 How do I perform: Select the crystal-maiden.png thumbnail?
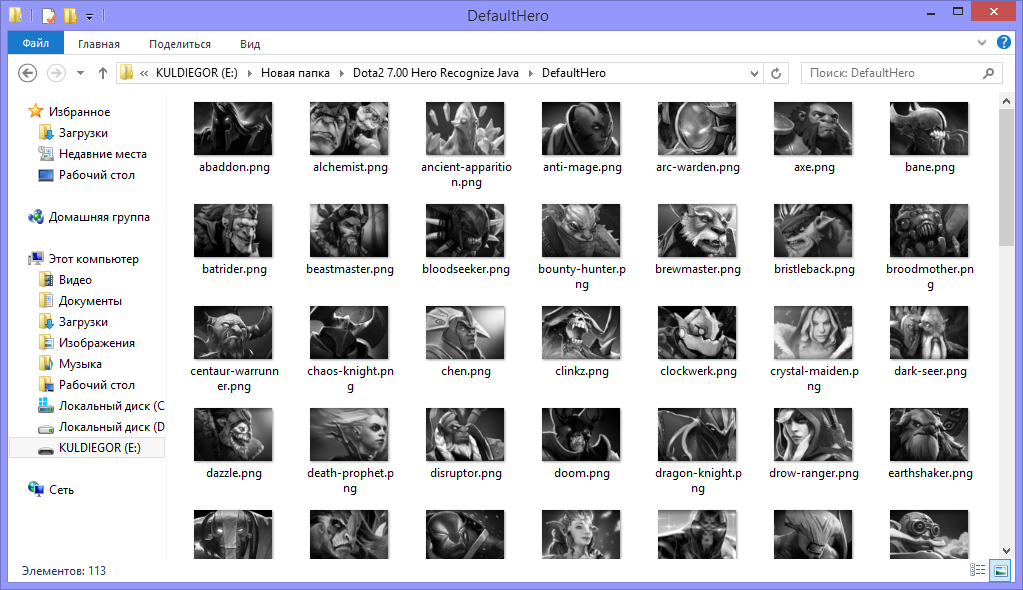point(813,333)
